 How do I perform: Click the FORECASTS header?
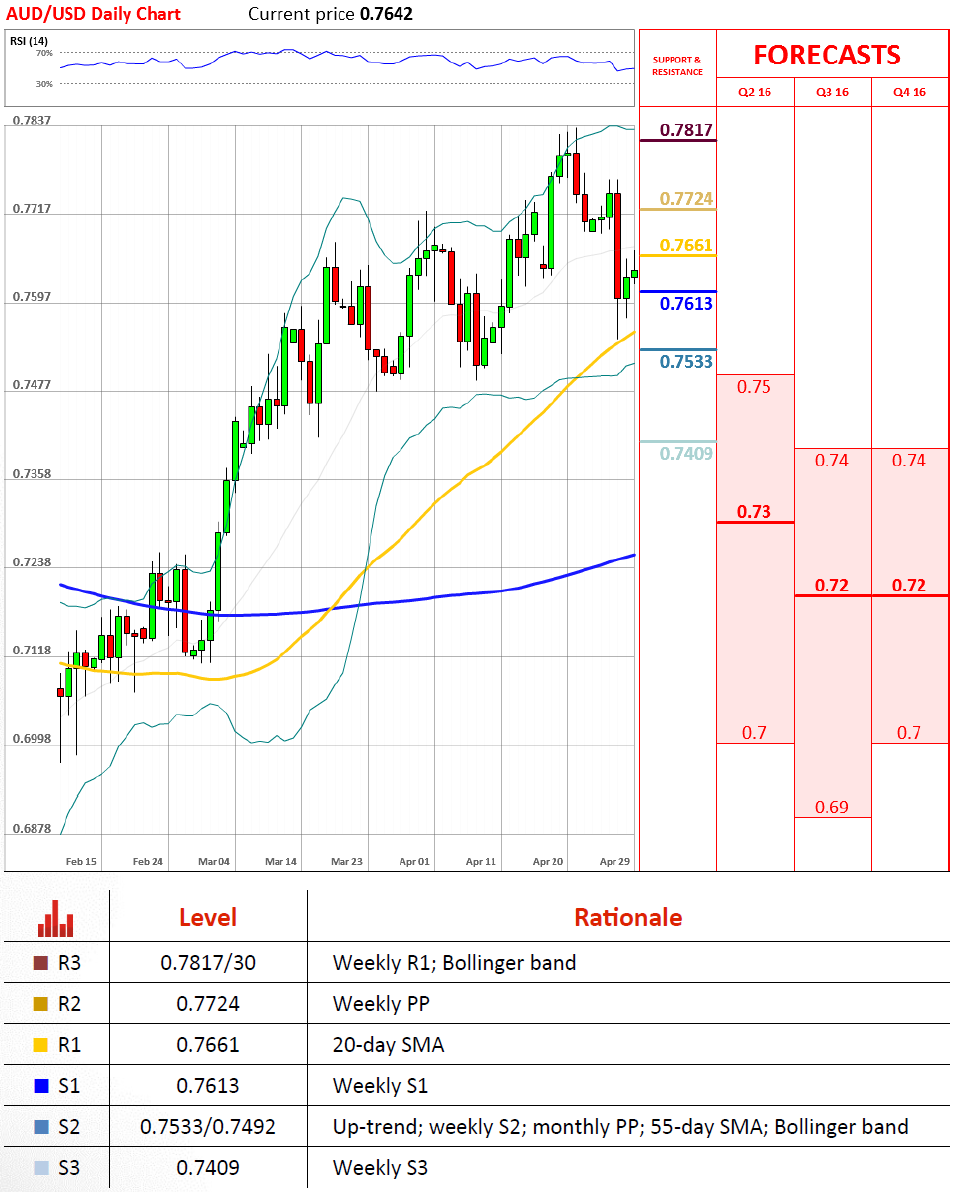pos(827,55)
